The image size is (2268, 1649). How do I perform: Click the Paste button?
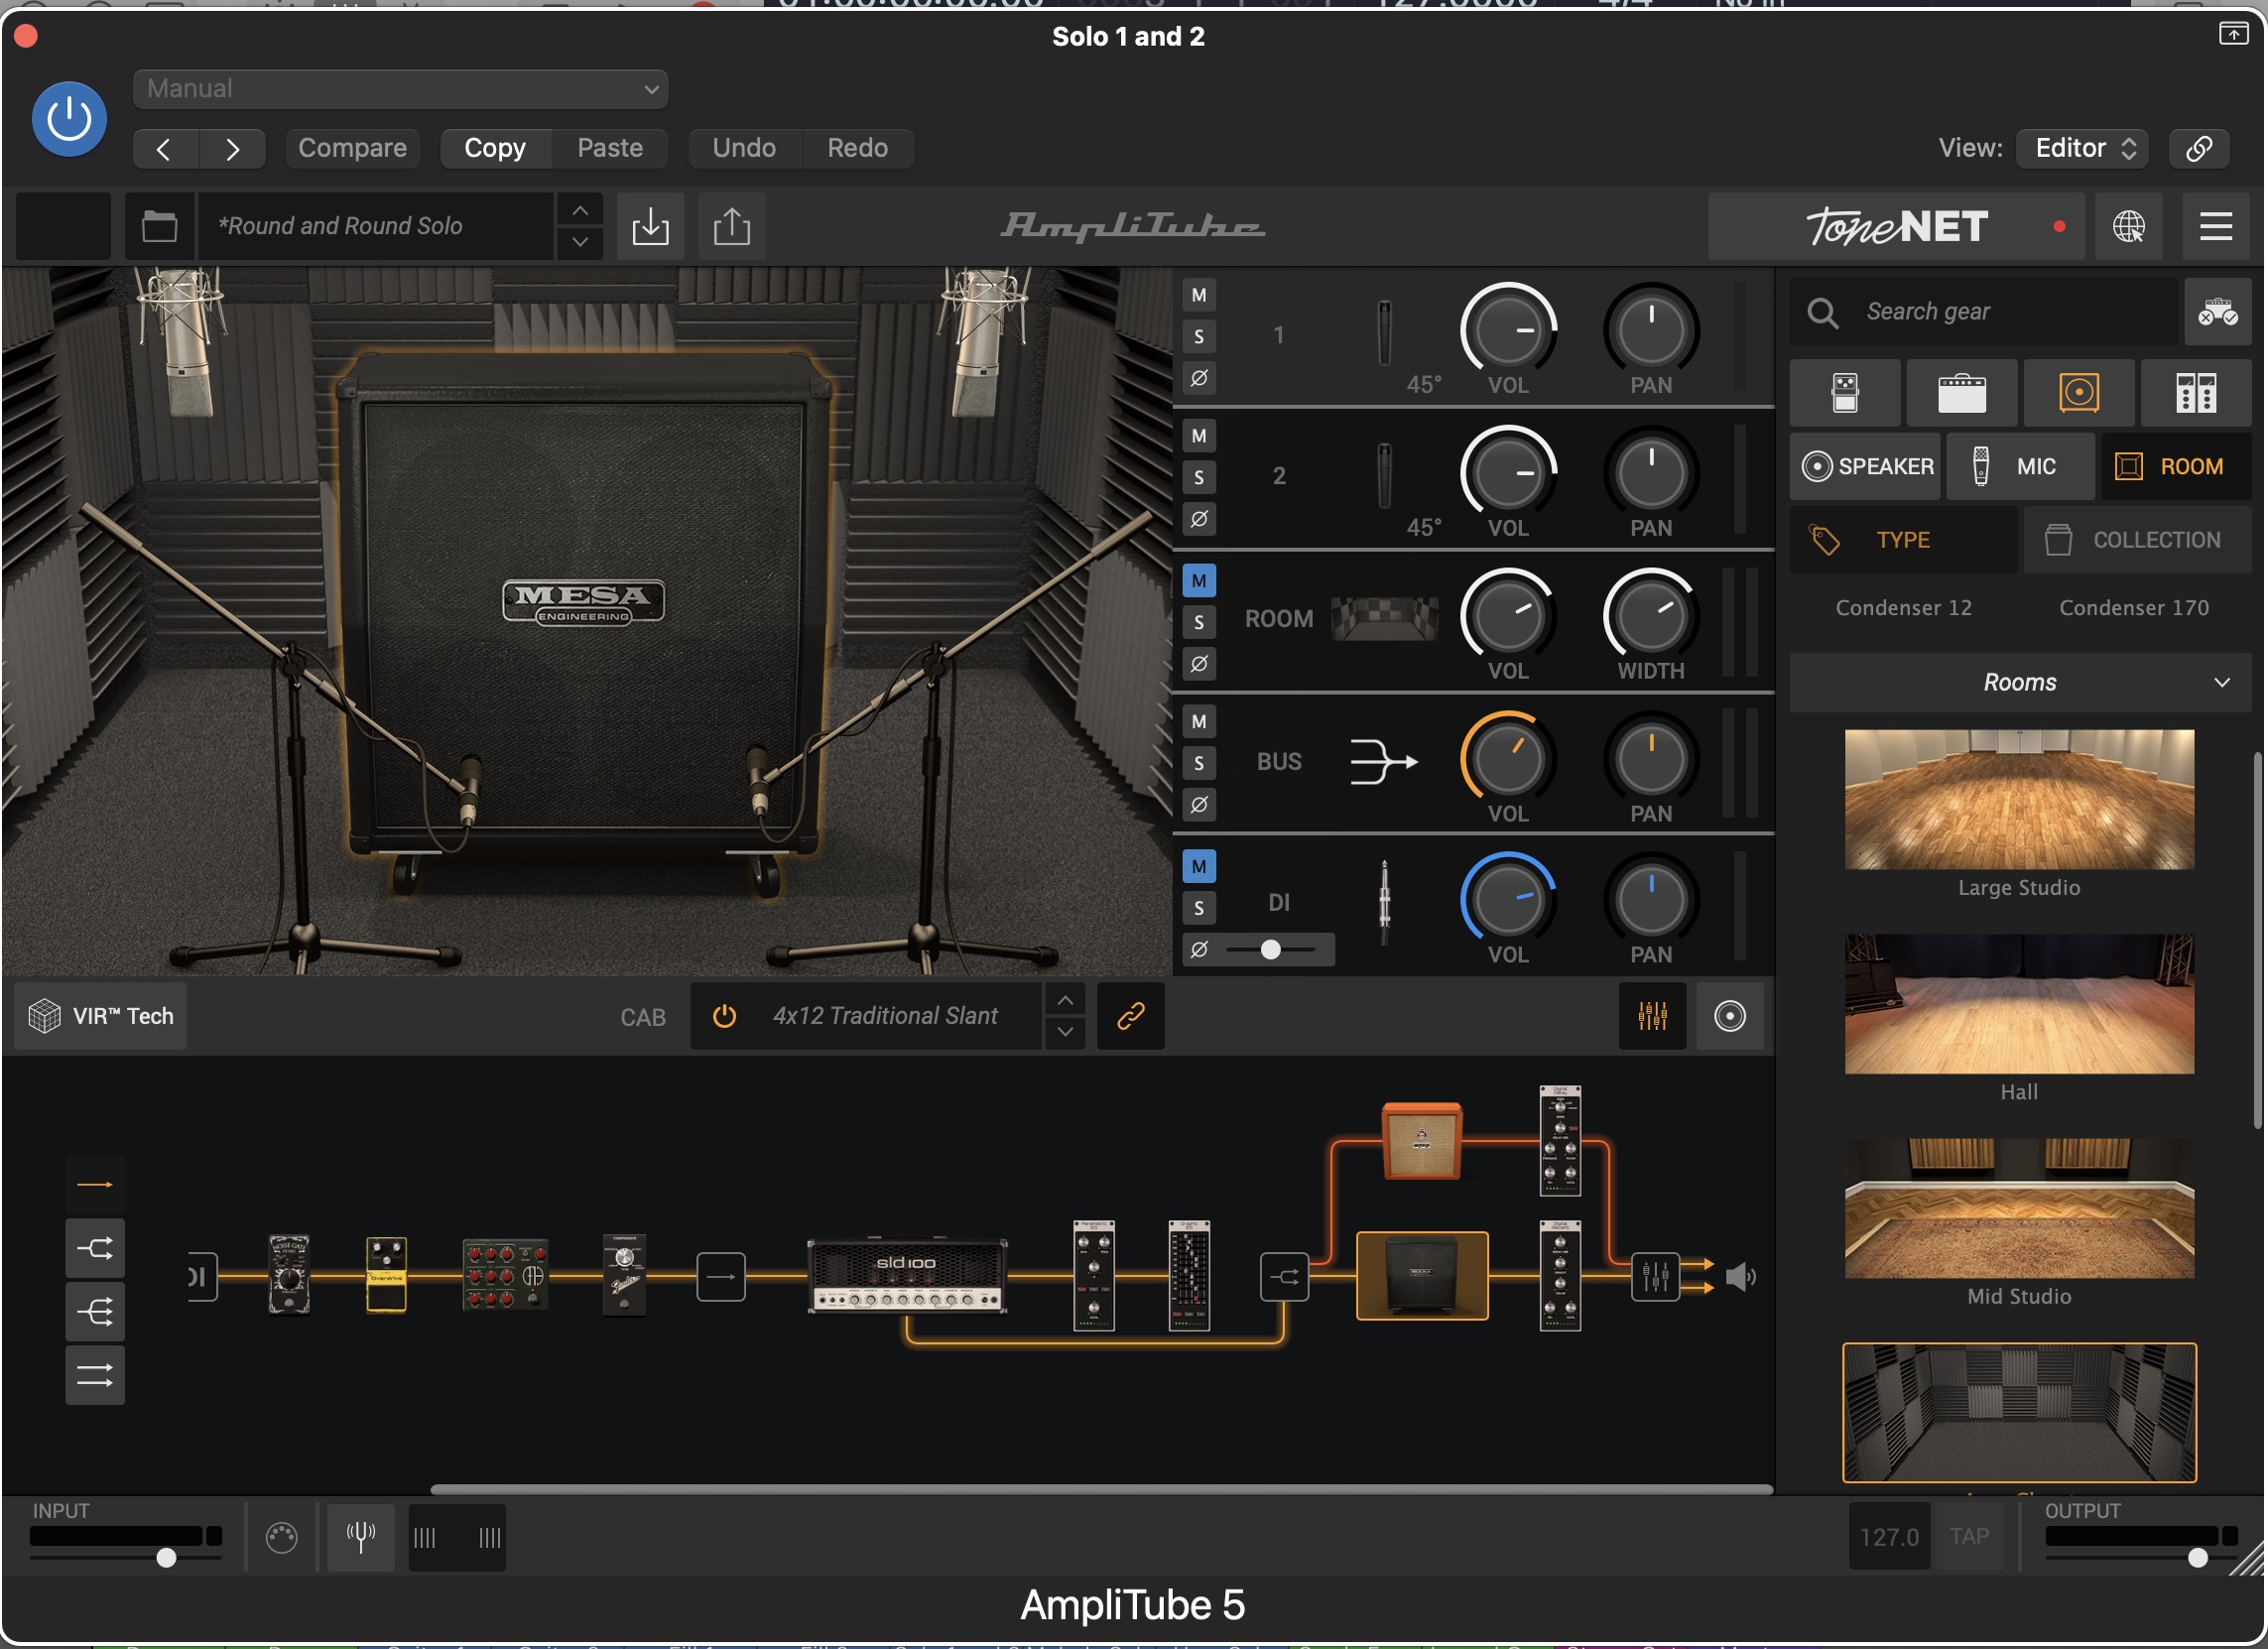(610, 148)
